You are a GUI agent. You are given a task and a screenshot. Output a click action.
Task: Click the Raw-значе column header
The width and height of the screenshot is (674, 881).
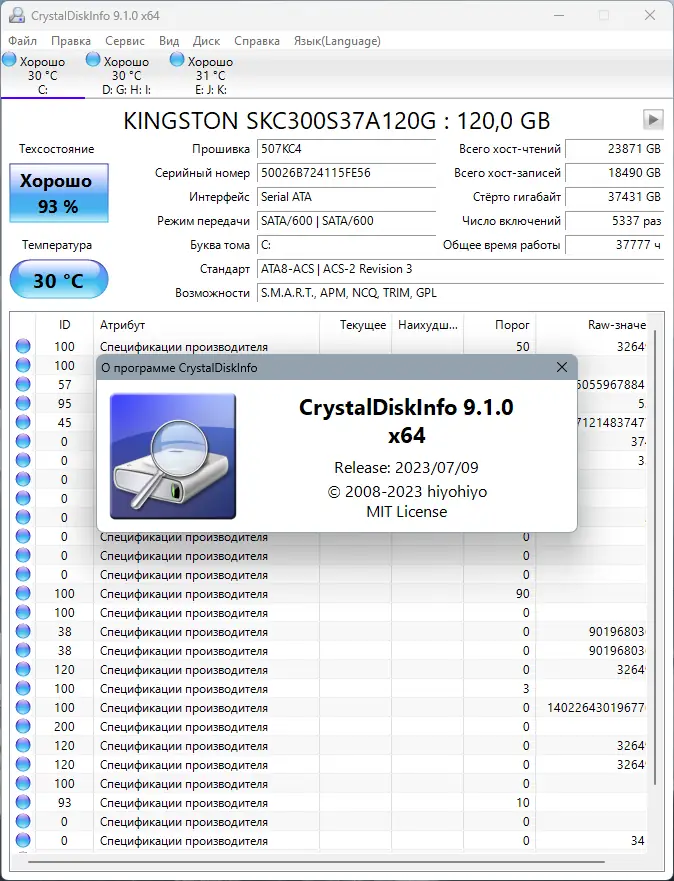[591, 325]
